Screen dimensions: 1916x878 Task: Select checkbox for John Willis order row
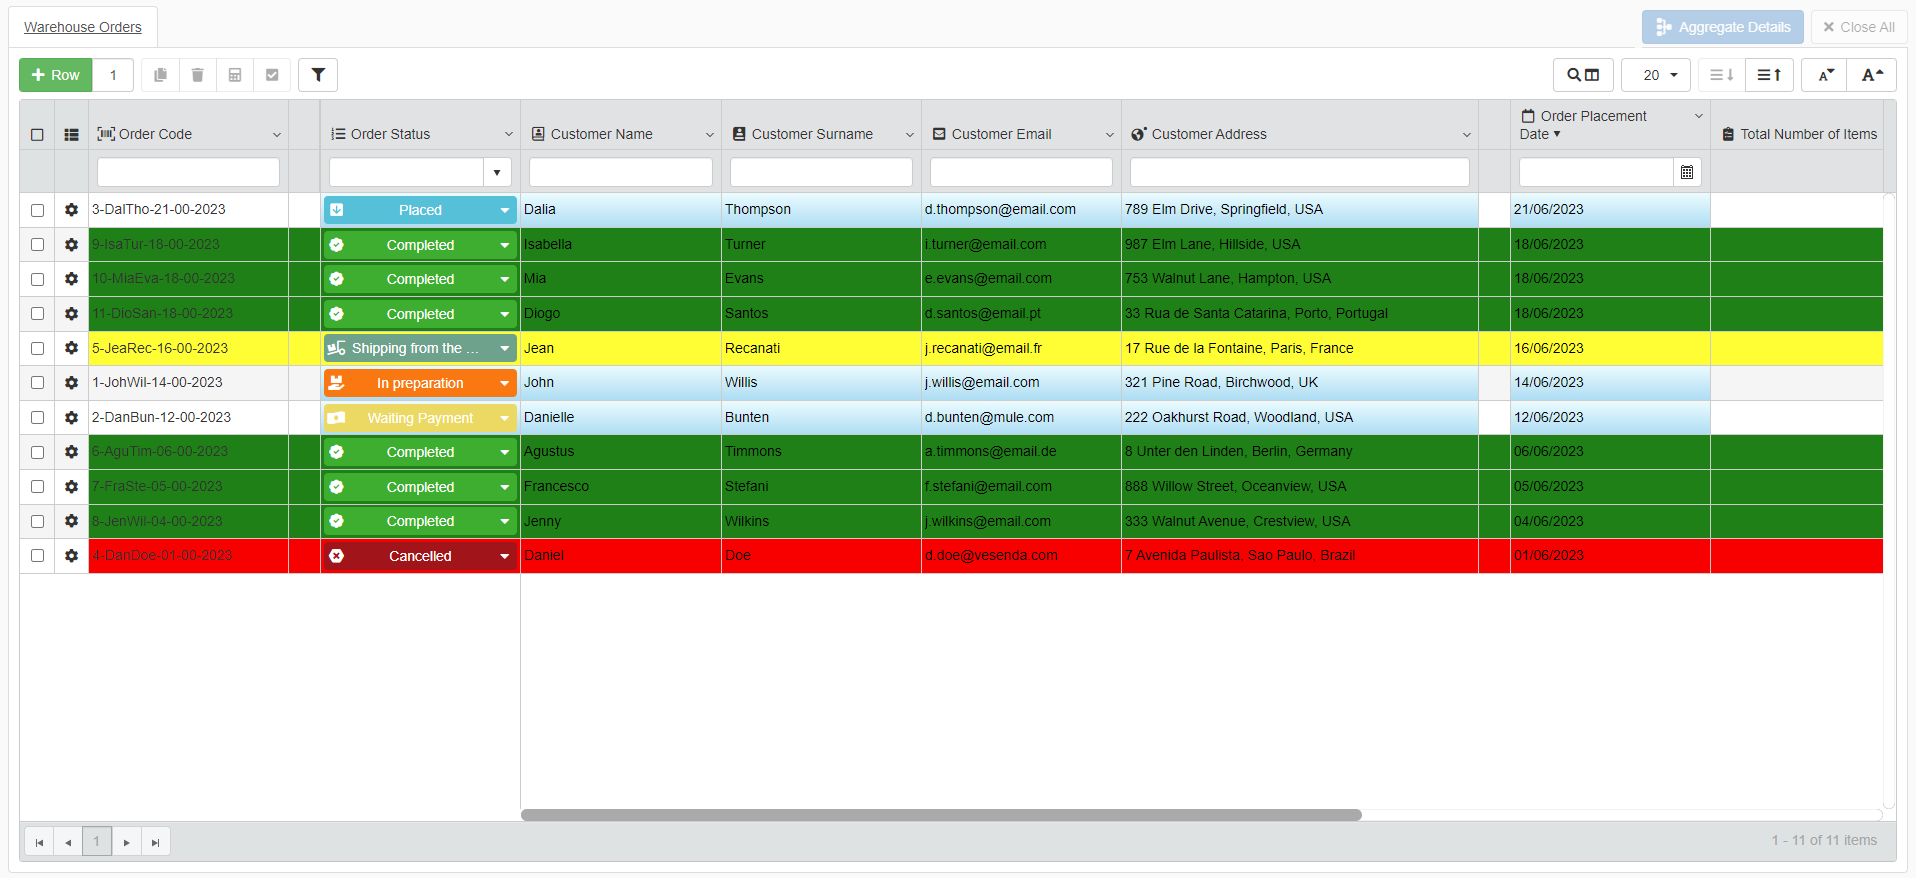click(x=37, y=383)
